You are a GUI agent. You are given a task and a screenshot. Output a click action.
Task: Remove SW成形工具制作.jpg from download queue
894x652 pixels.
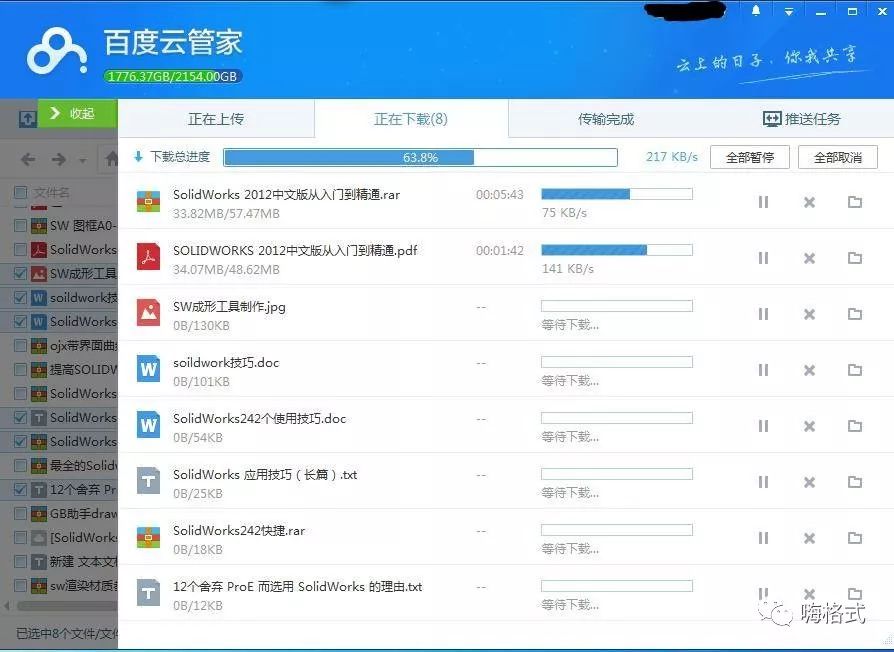pyautogui.click(x=809, y=313)
